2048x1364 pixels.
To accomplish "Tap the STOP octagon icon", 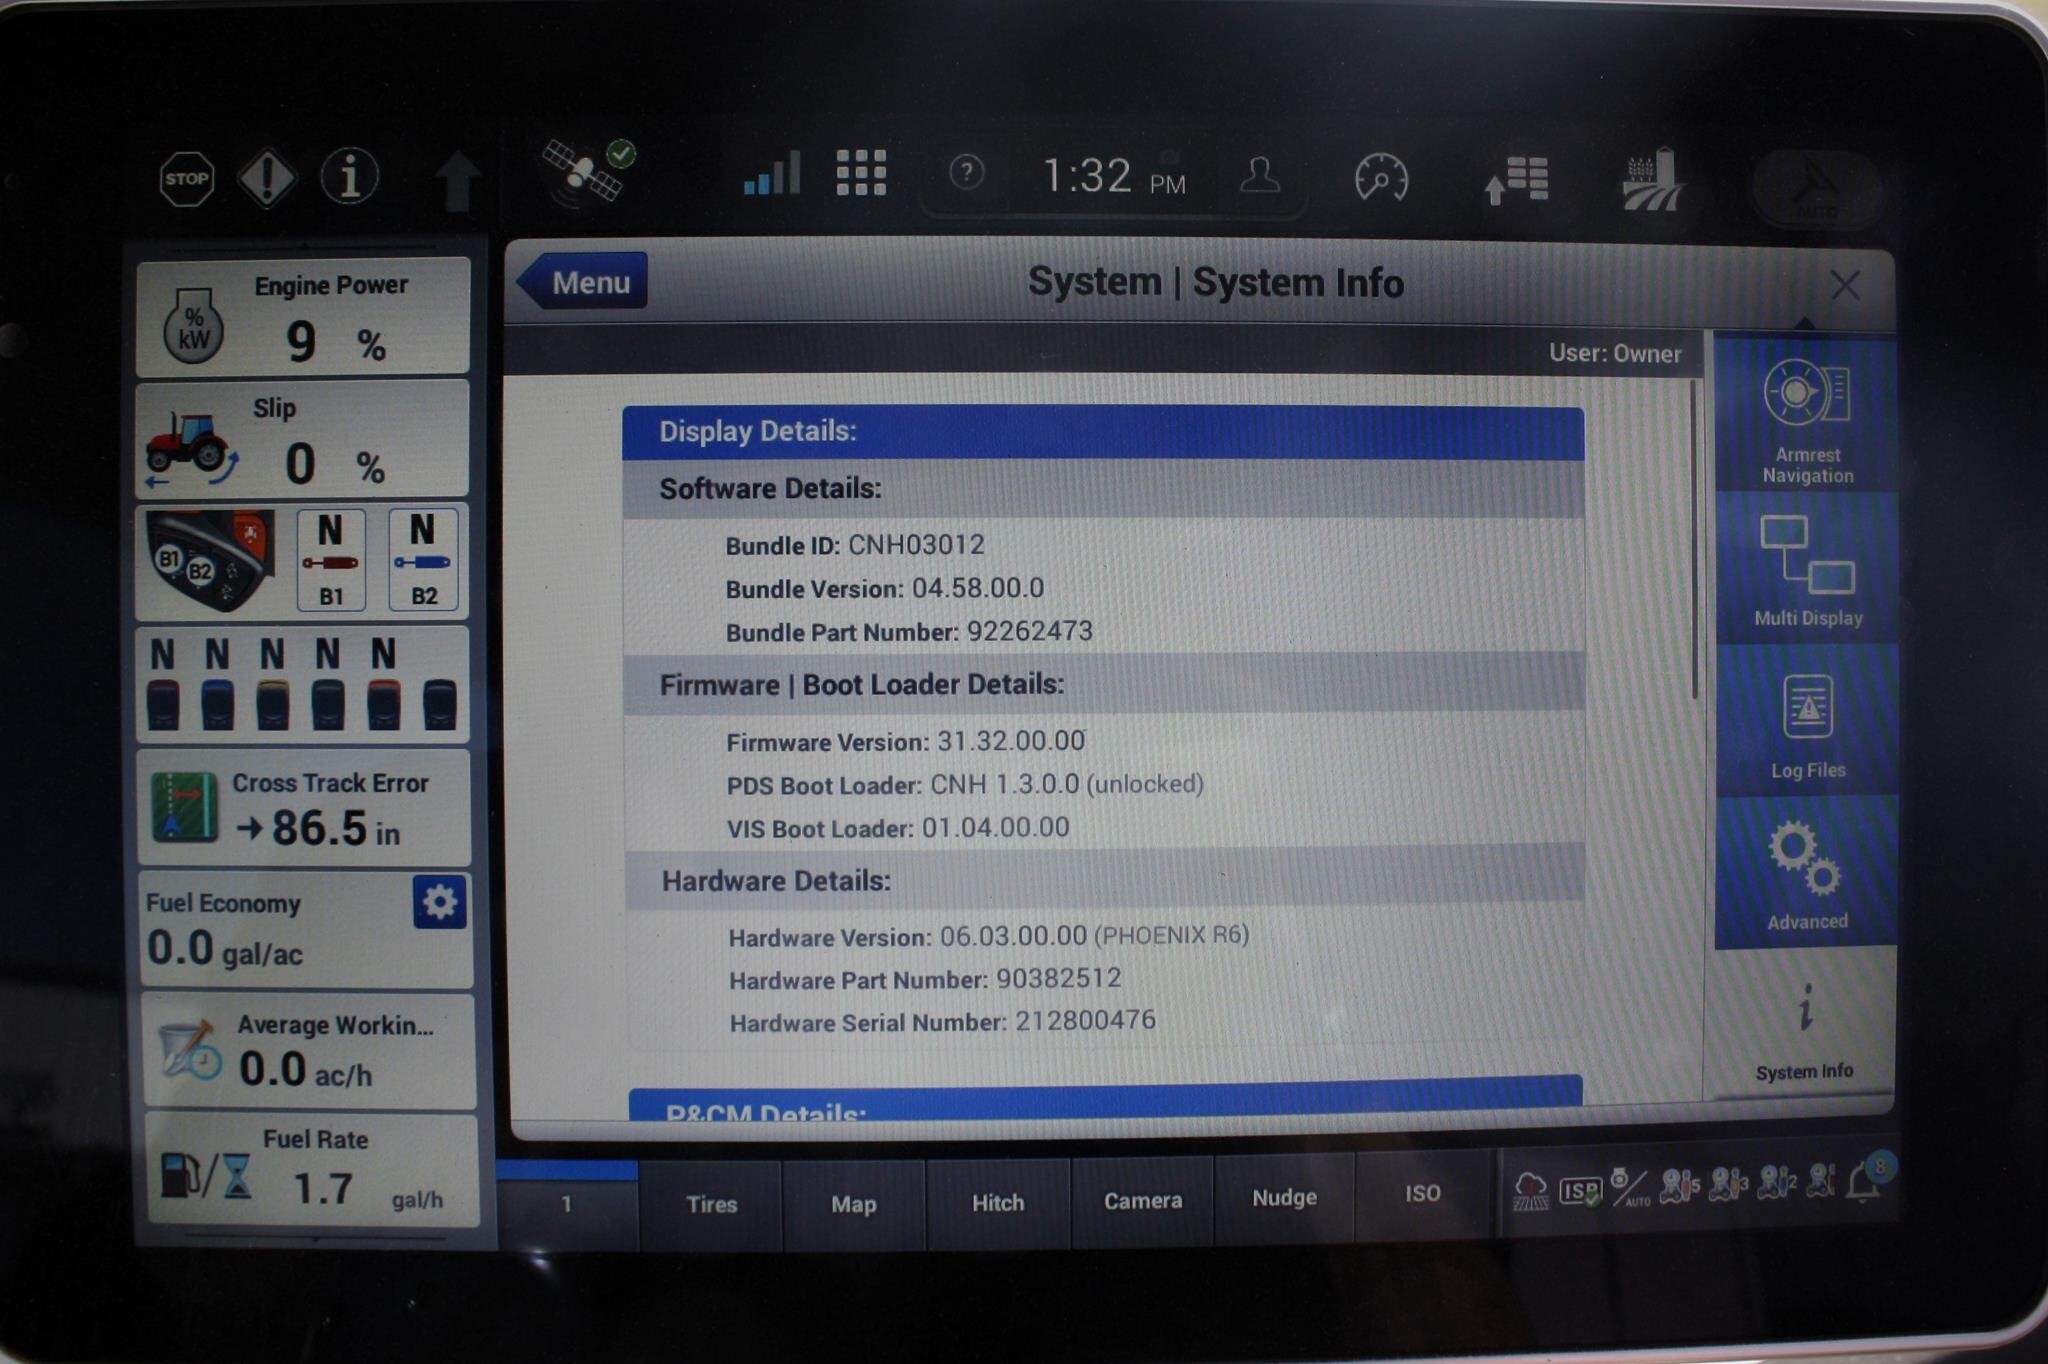I will (187, 179).
